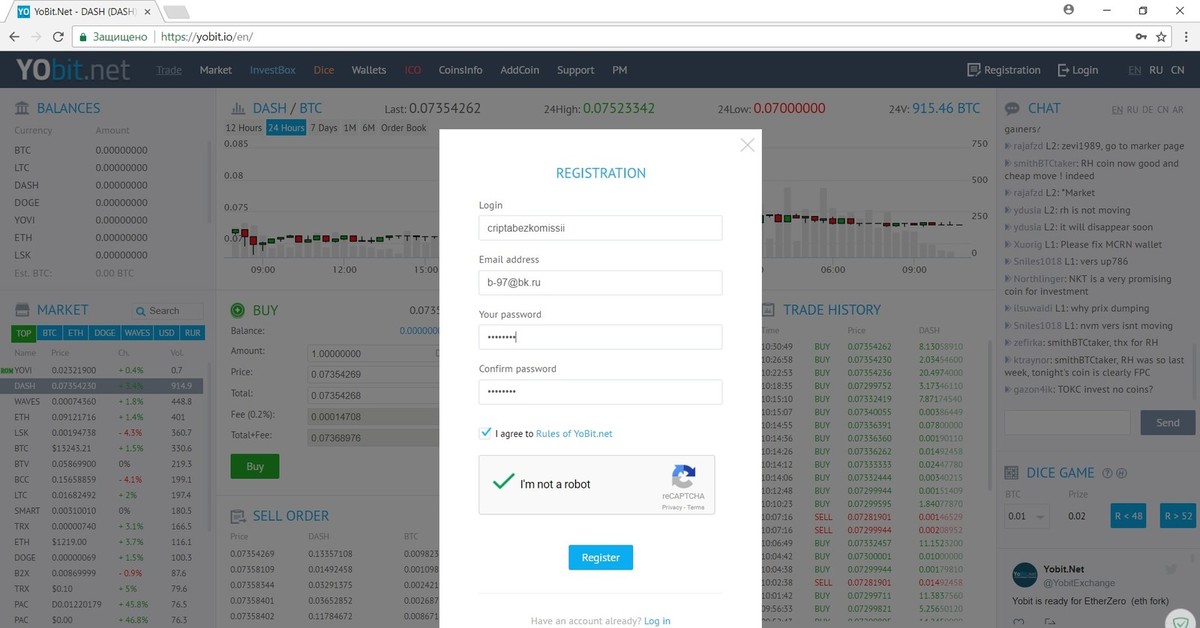The height and width of the screenshot is (628, 1200).
Task: Select the DOGE market tab
Action: 105,333
